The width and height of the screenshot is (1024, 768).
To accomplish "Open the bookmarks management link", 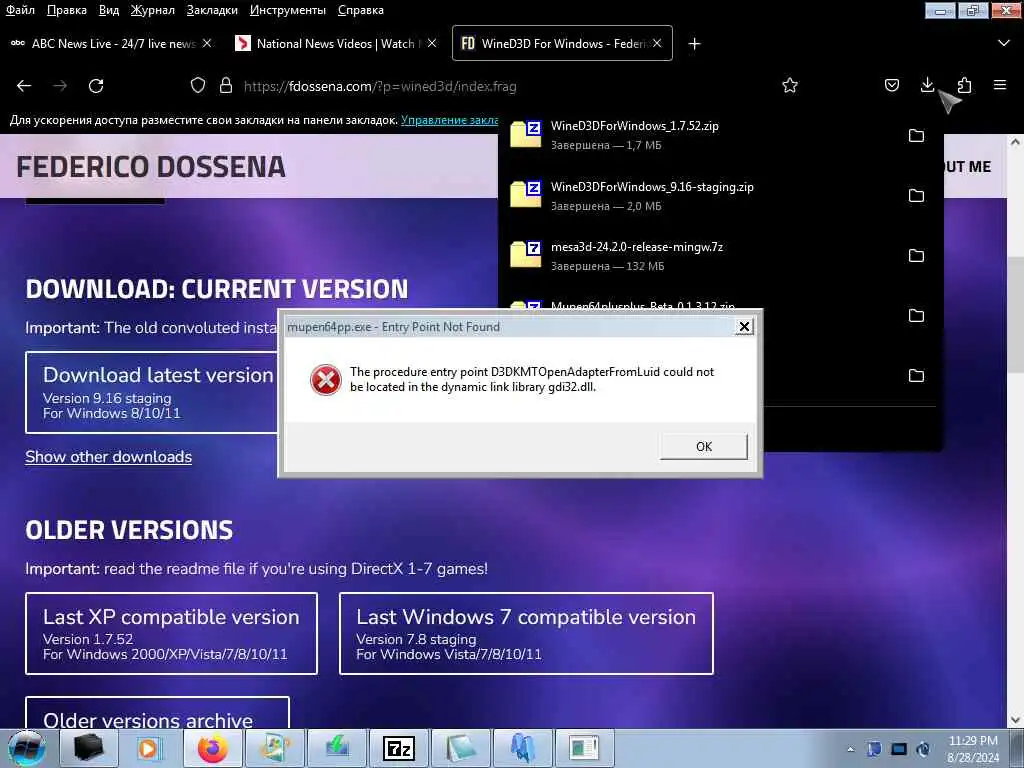I will pyautogui.click(x=450, y=120).
